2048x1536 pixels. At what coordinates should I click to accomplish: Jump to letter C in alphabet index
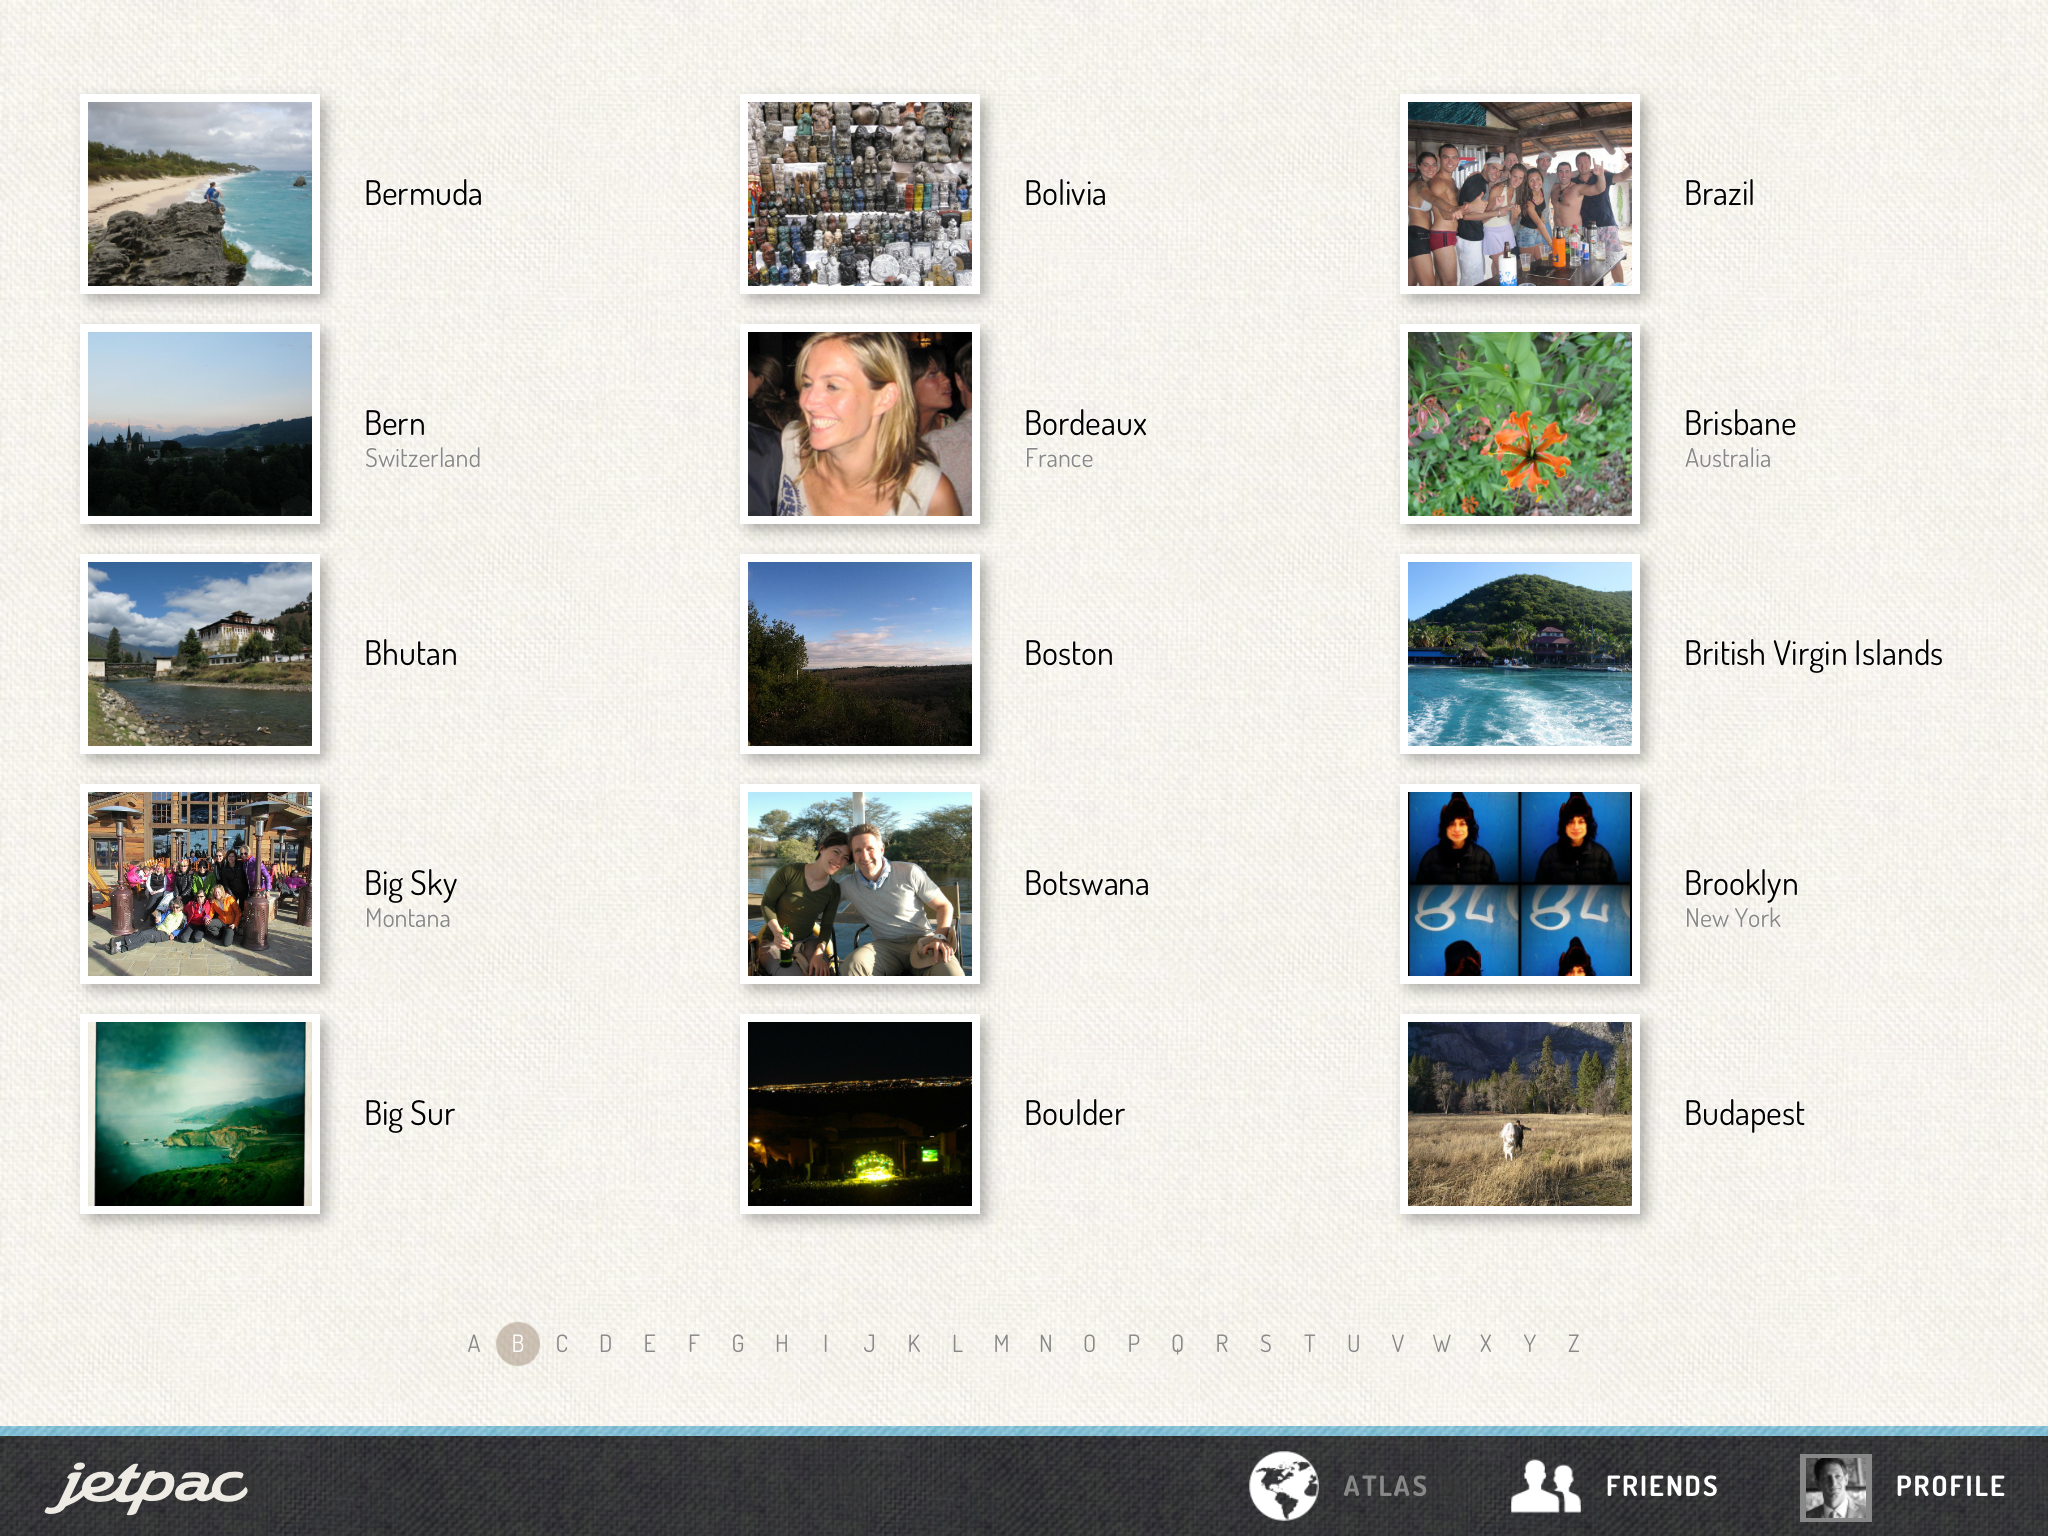point(562,1344)
